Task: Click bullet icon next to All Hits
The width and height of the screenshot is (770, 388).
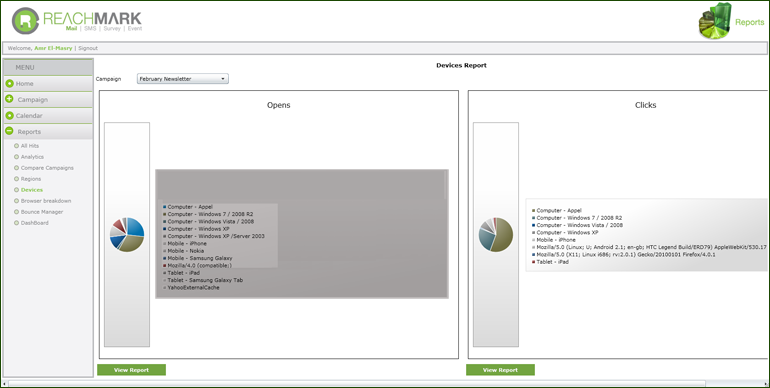Action: click(16, 146)
